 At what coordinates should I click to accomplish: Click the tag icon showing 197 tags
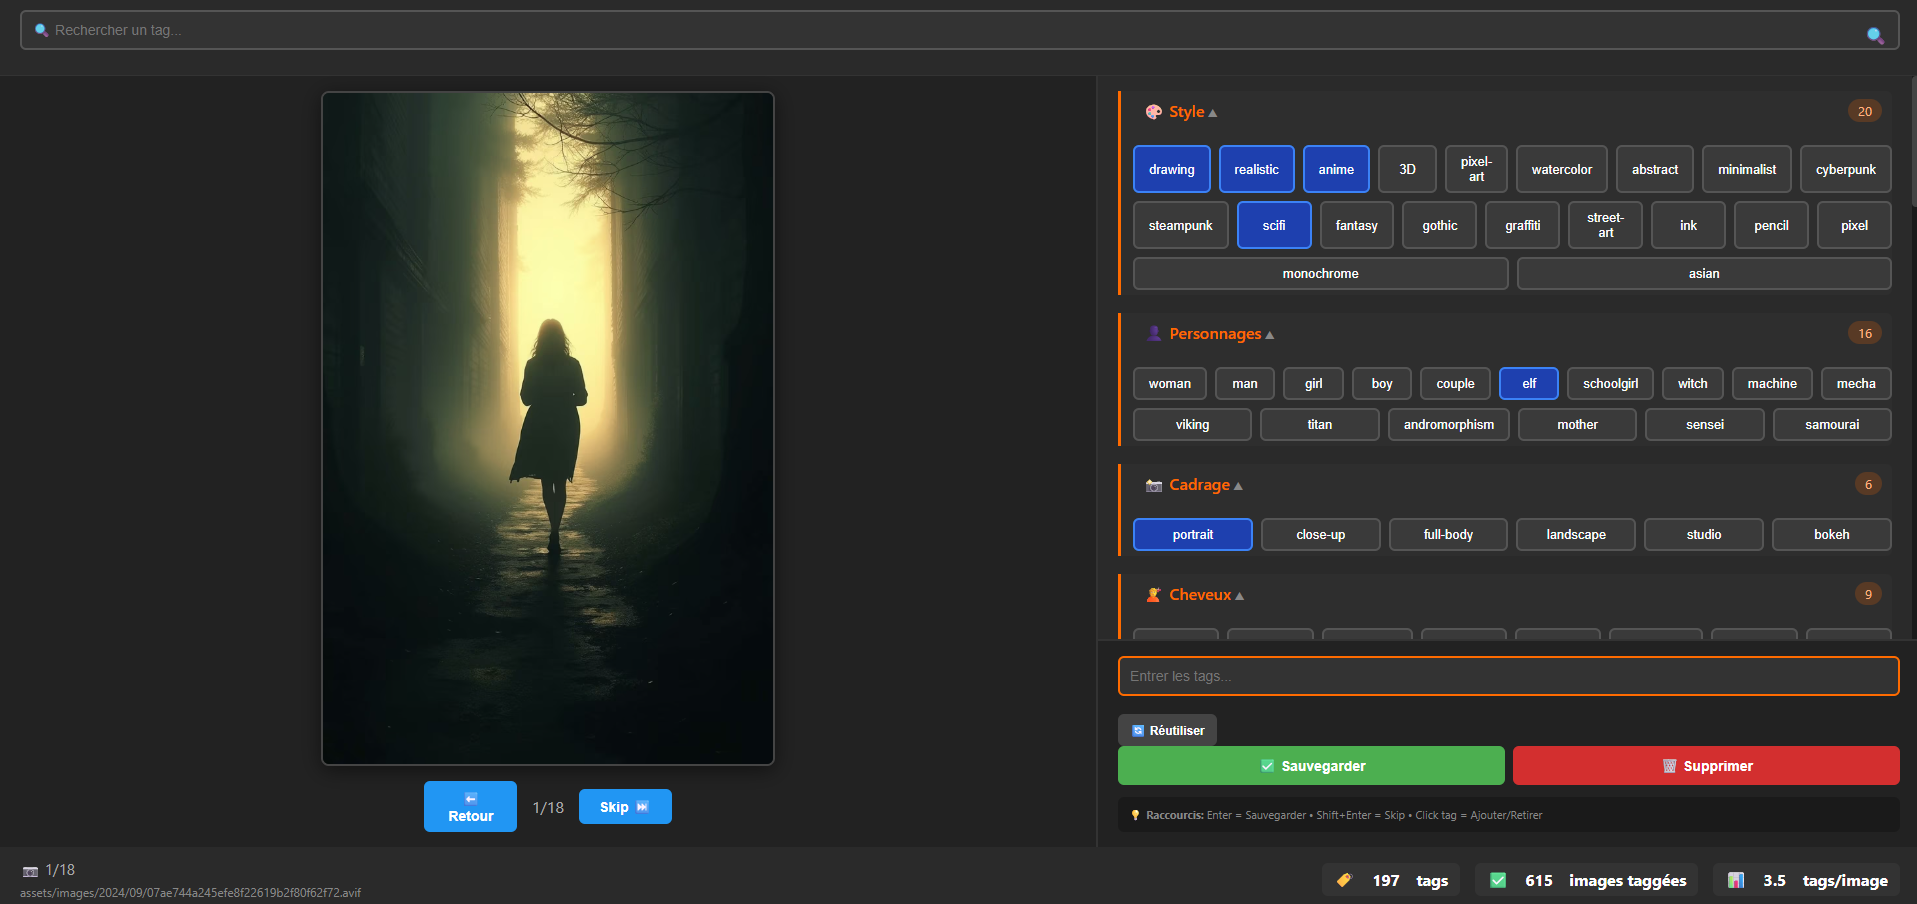coord(1345,880)
